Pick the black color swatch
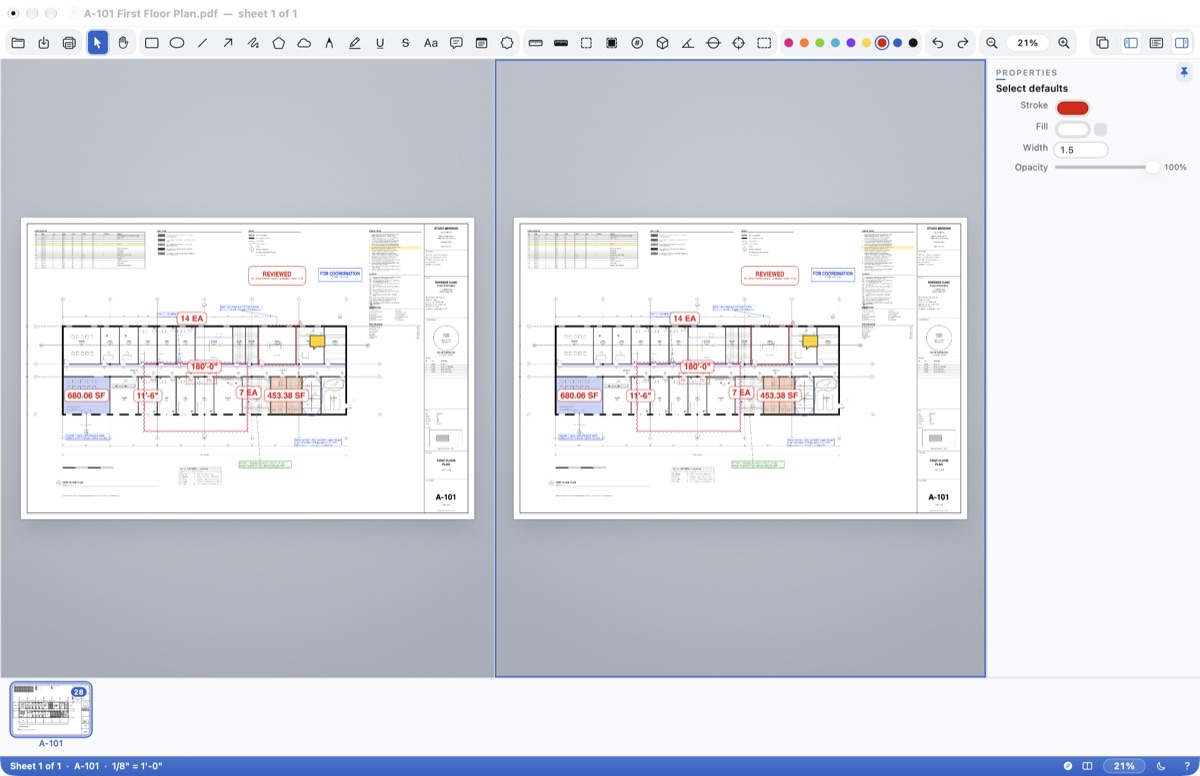Image resolution: width=1200 pixels, height=776 pixels. coord(913,43)
